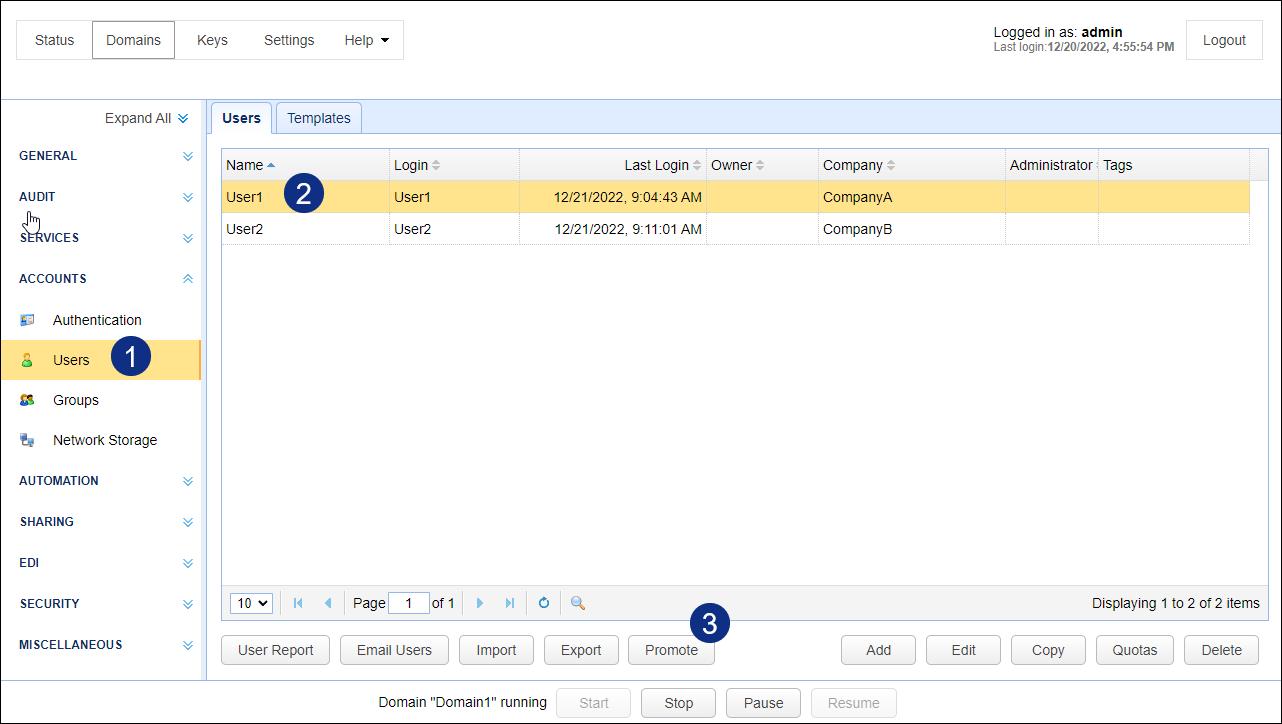Expand the SECURITY section

coord(188,604)
